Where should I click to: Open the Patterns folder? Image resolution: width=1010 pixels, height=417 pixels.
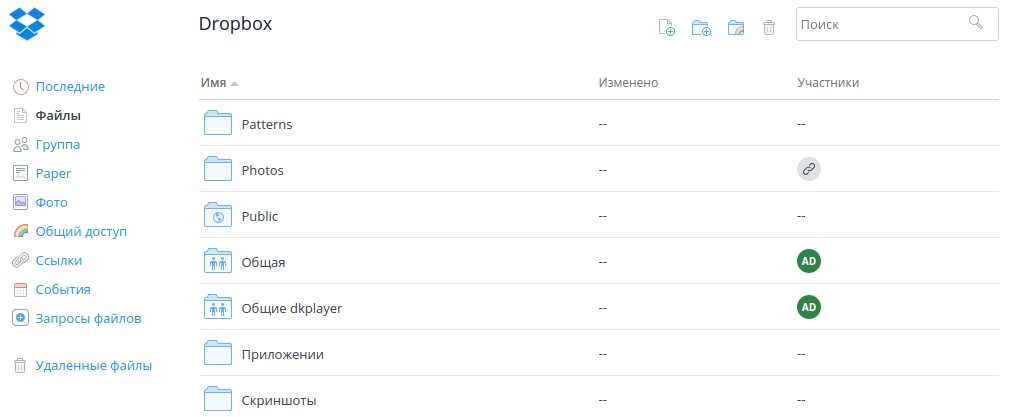click(267, 124)
